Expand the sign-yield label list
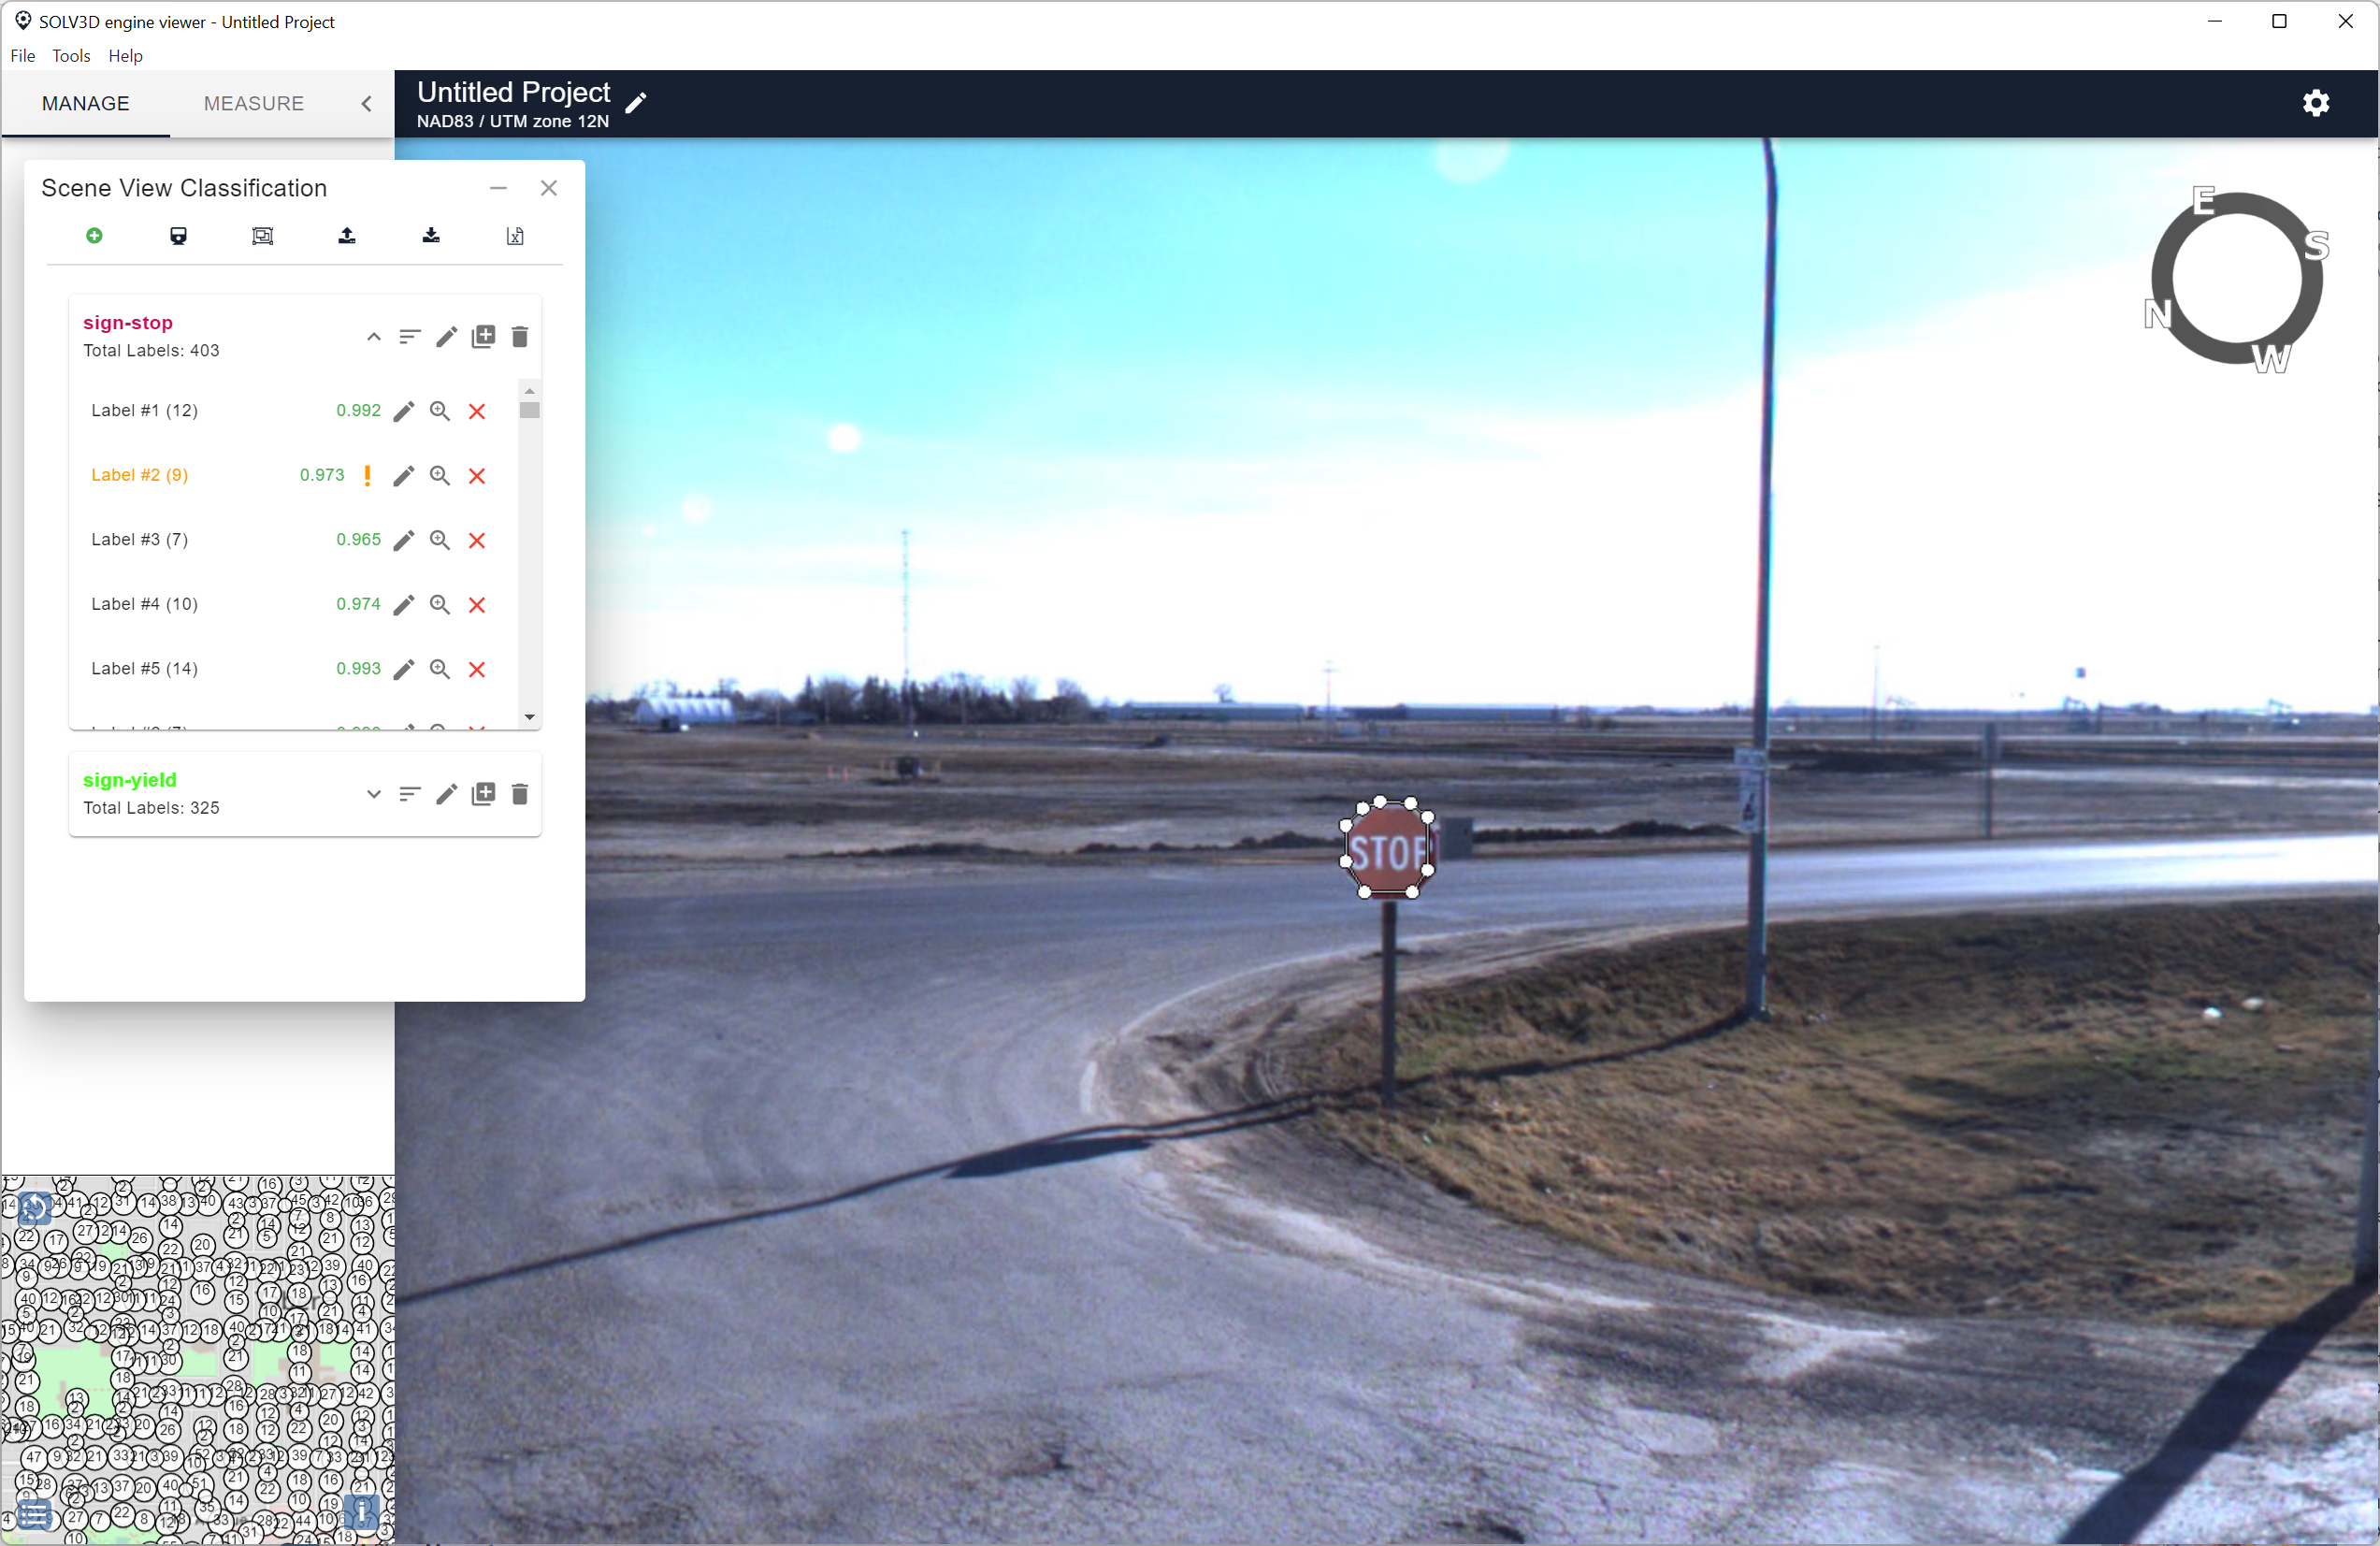The height and width of the screenshot is (1546, 2380). point(373,794)
